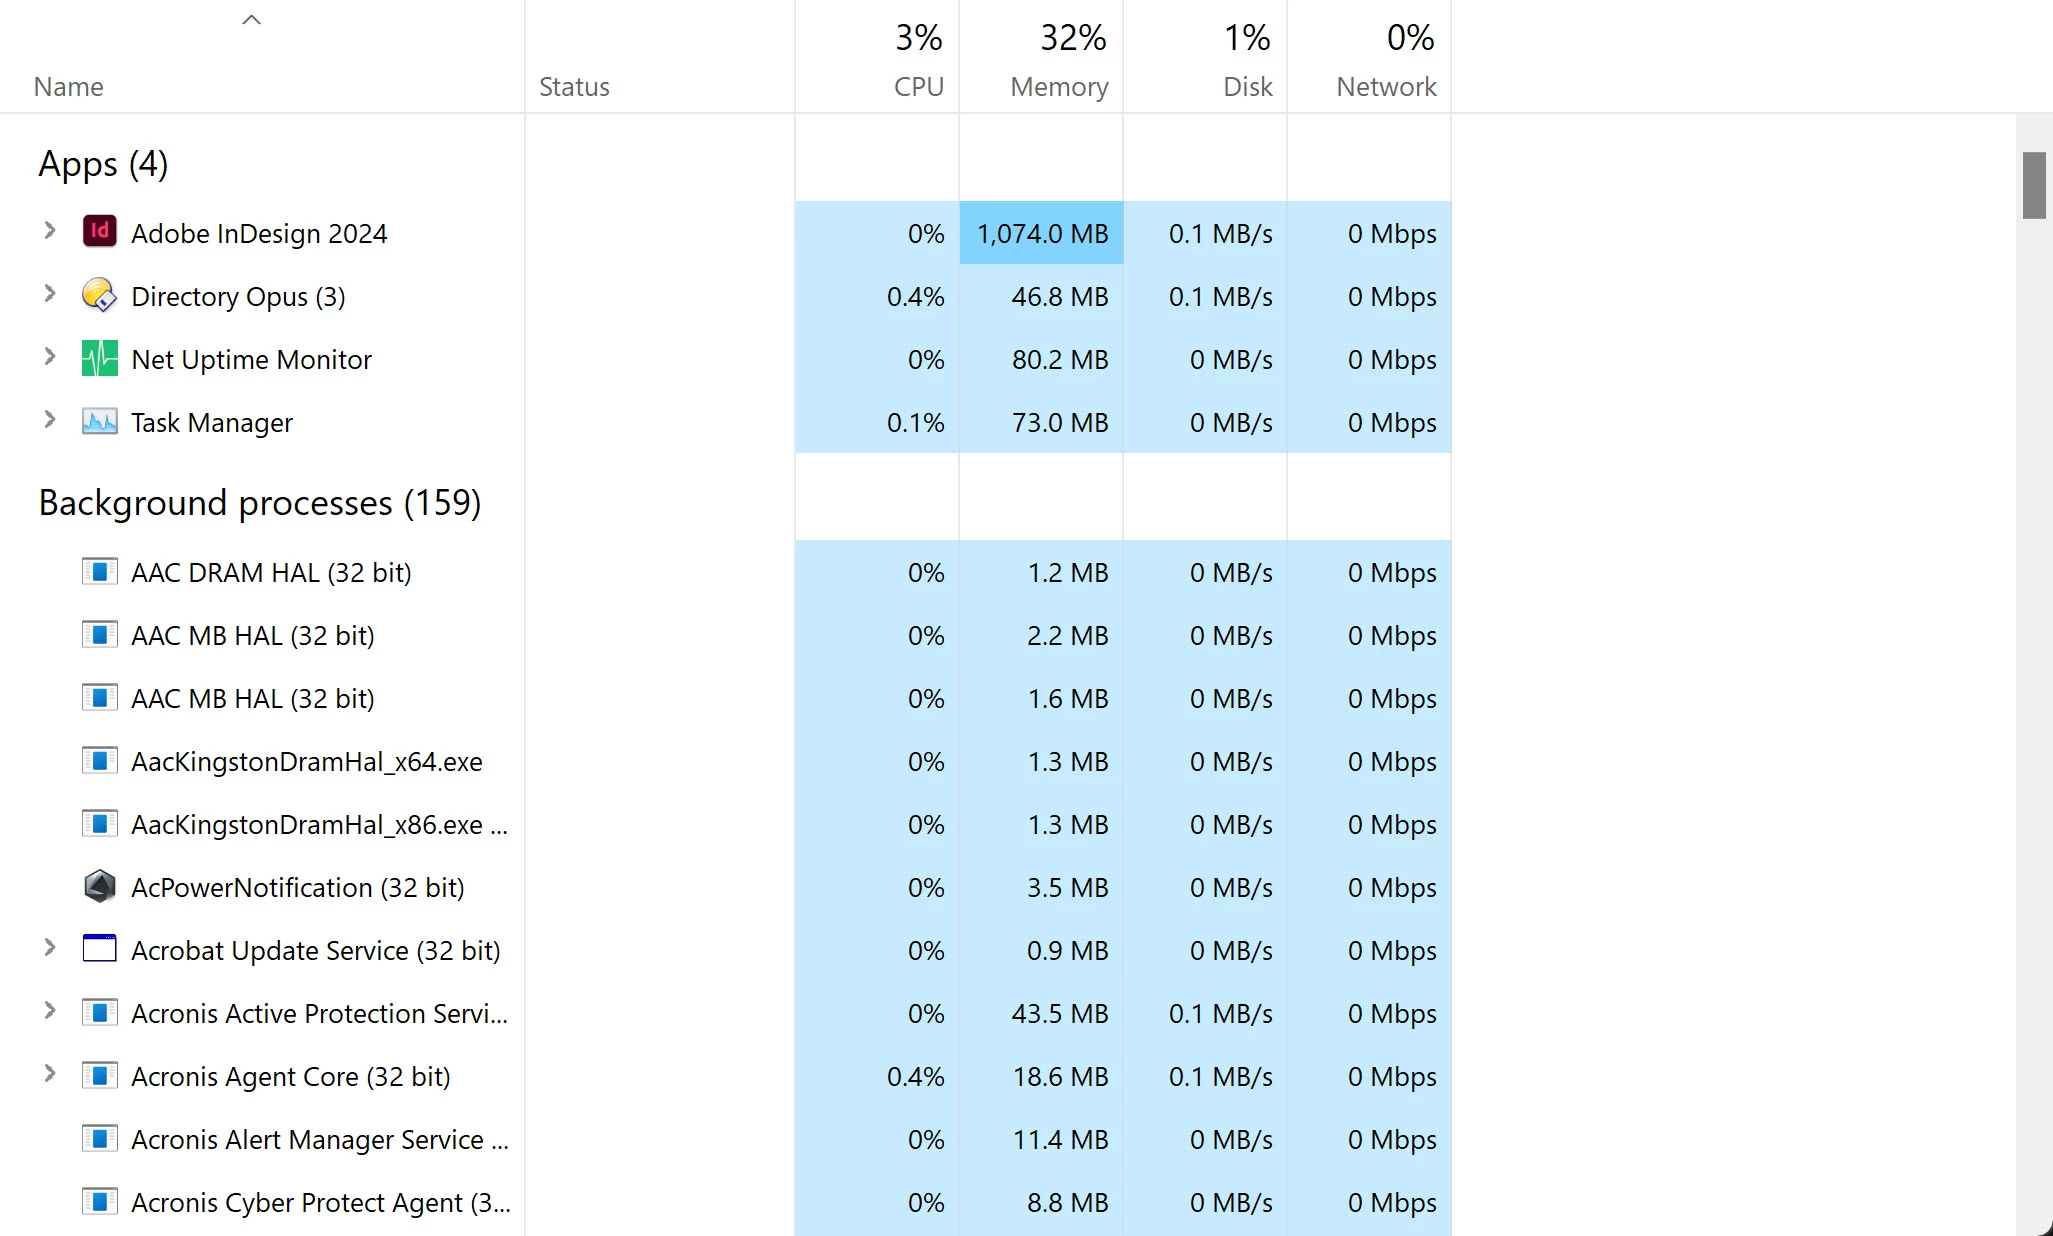Expand the Task Manager app entry
The width and height of the screenshot is (2053, 1236).
49,420
